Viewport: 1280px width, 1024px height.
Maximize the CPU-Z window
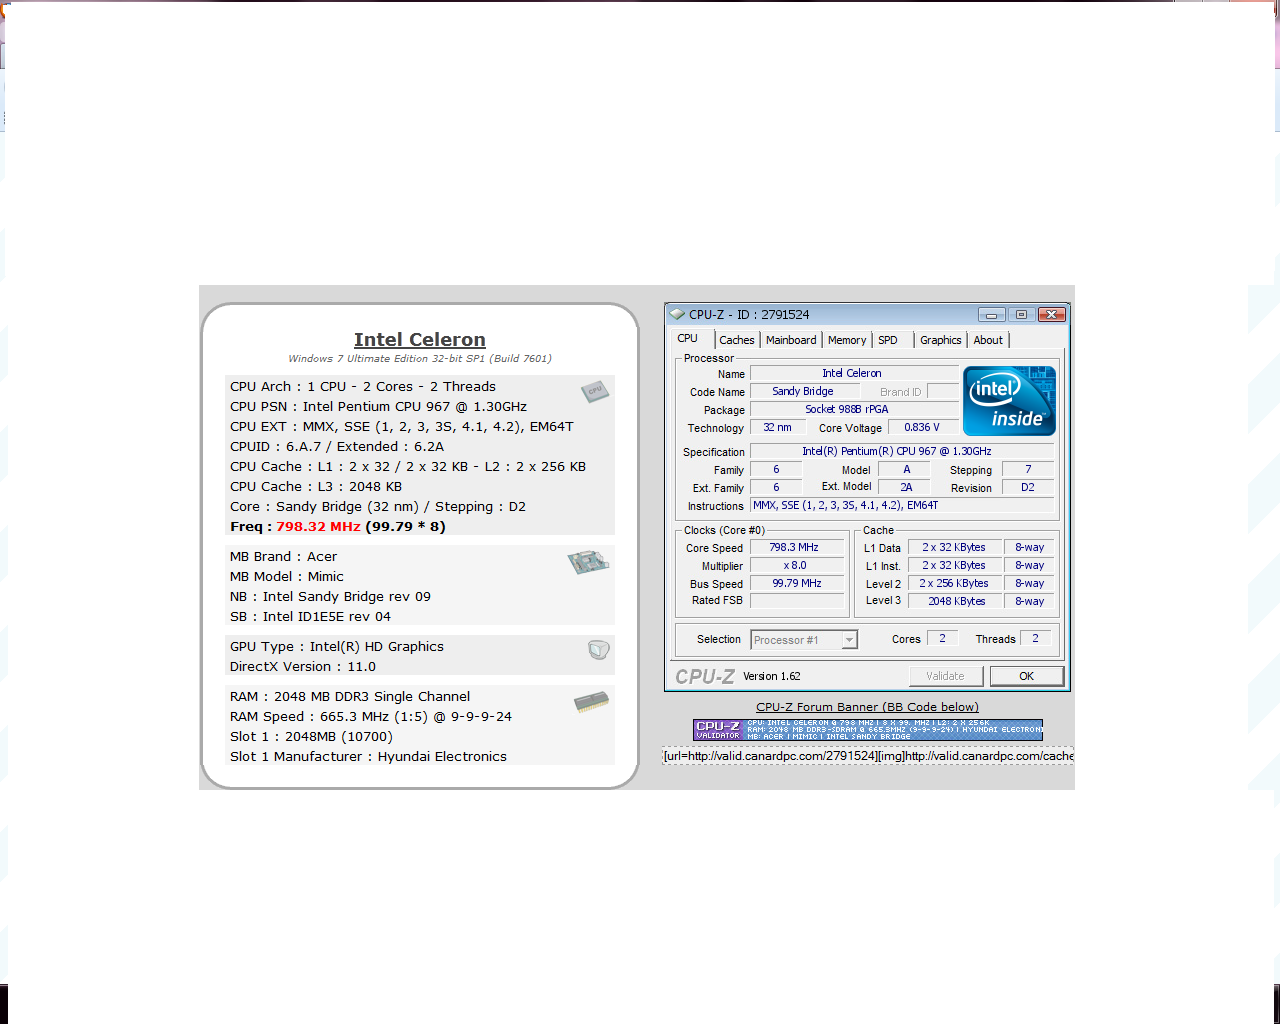[1021, 314]
